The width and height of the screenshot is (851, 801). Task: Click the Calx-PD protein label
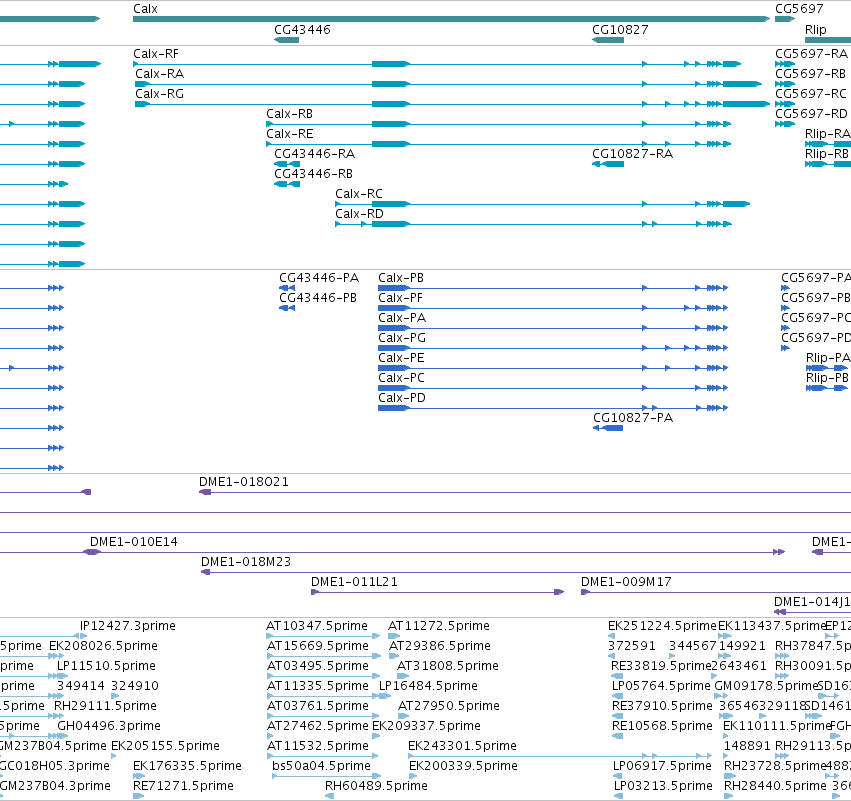[402, 398]
